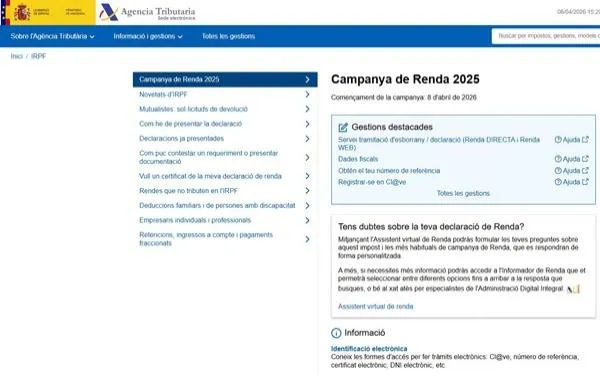Click the small assistant icon after Administració Digital Integral

[x=573, y=289]
